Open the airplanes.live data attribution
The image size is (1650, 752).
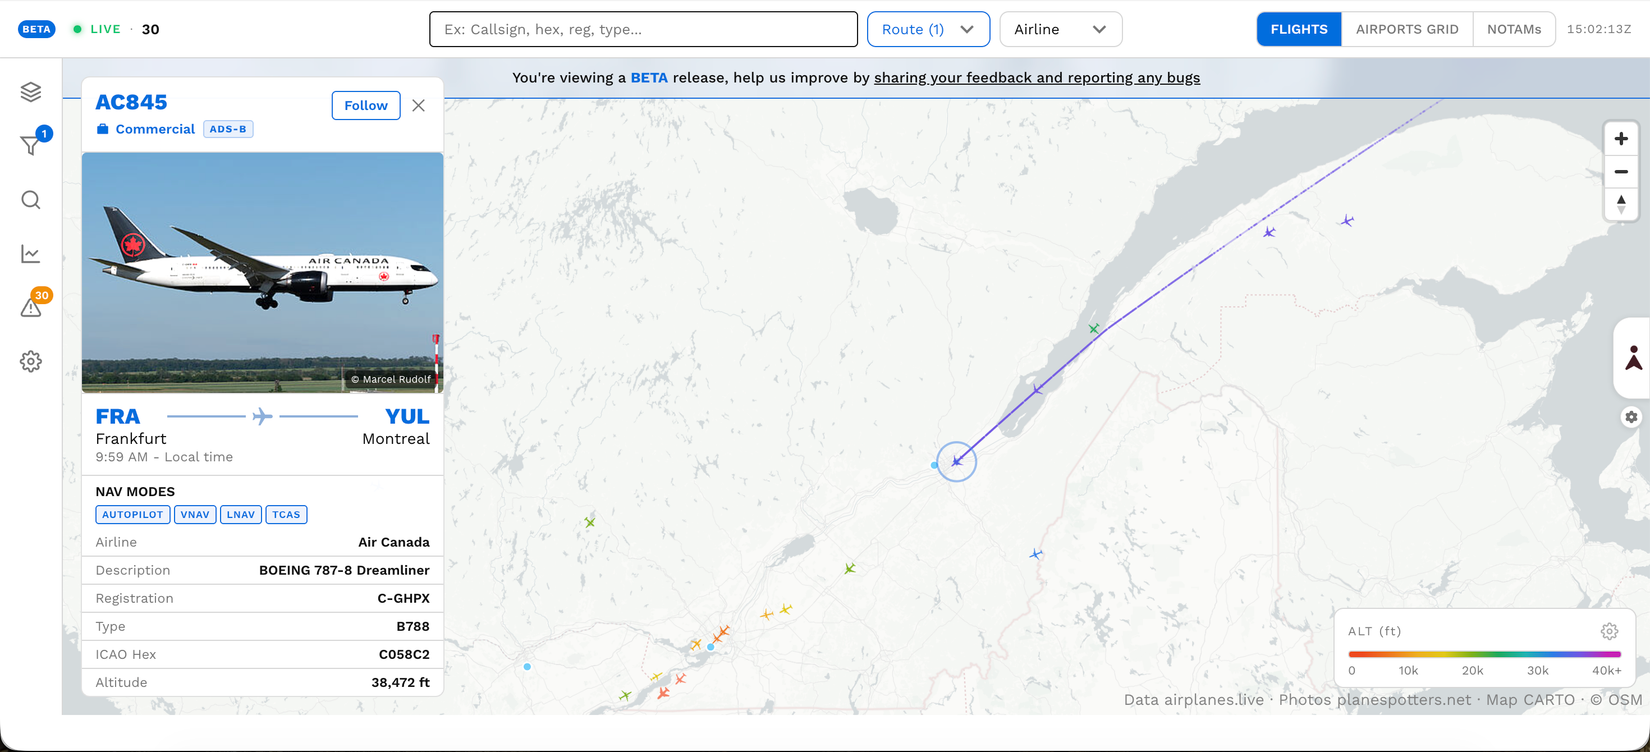(x=1194, y=700)
